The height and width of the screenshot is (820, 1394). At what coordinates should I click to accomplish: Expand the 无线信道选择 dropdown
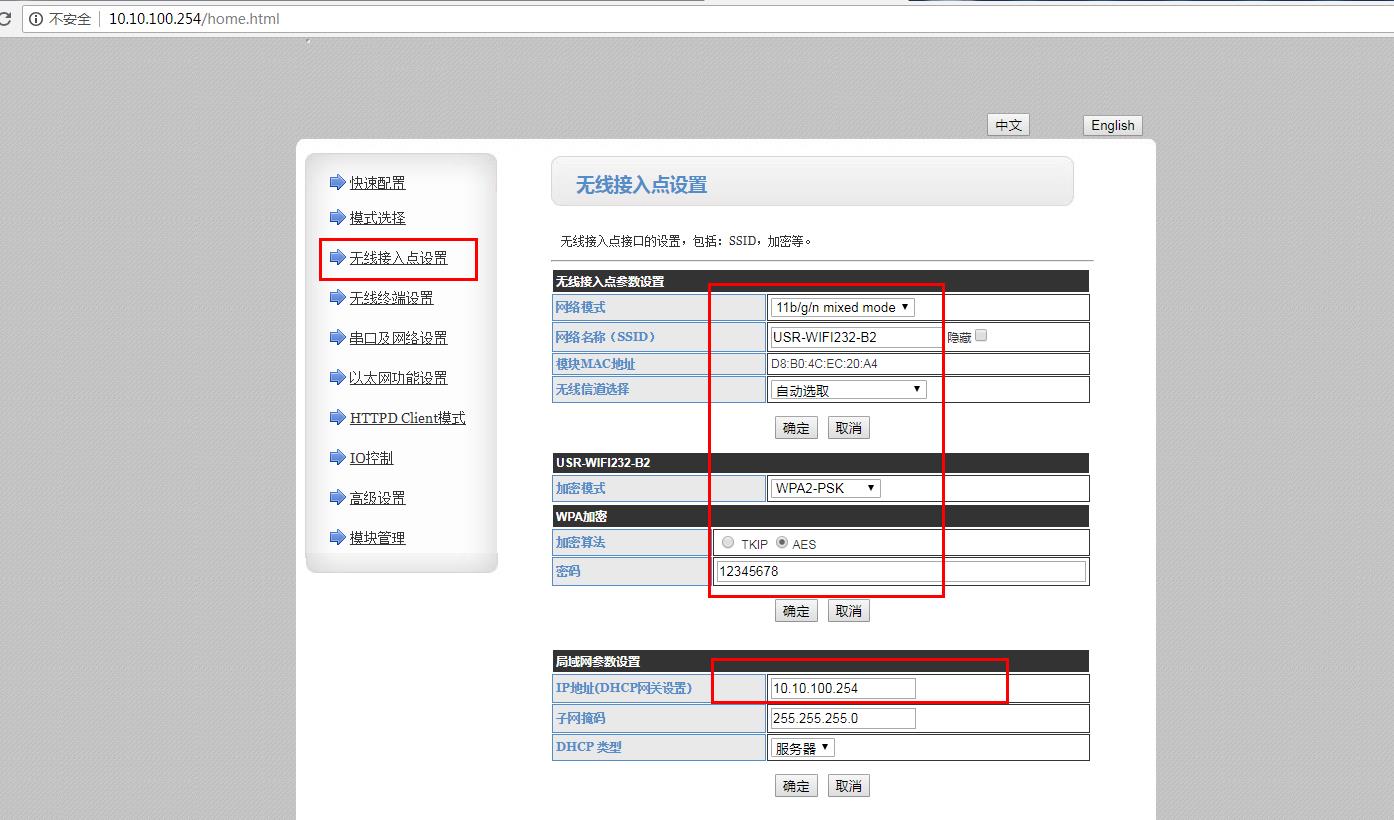(848, 390)
